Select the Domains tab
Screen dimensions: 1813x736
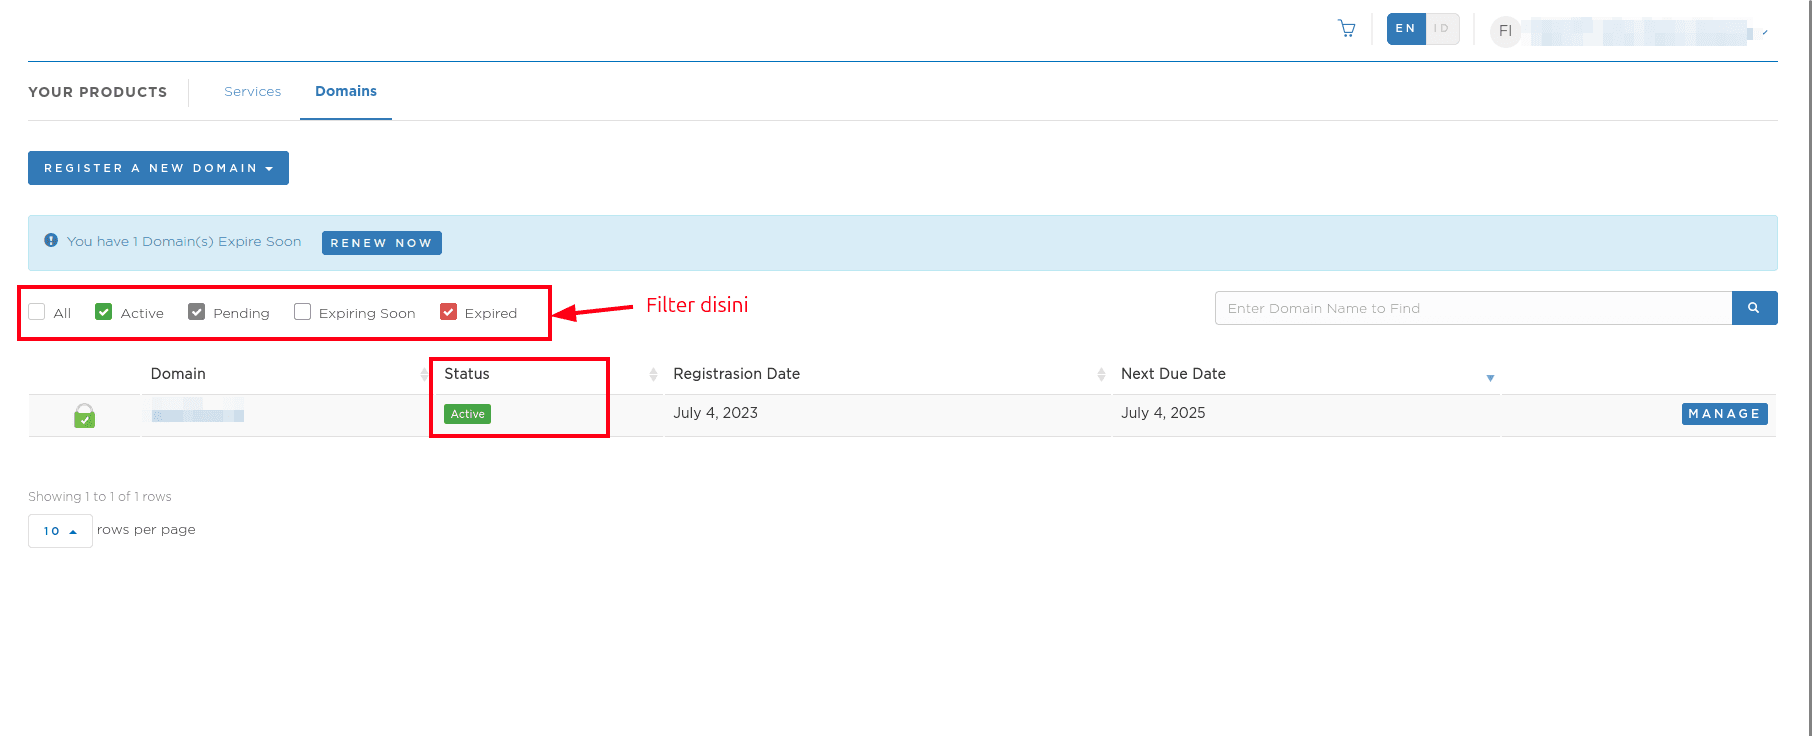coord(346,91)
